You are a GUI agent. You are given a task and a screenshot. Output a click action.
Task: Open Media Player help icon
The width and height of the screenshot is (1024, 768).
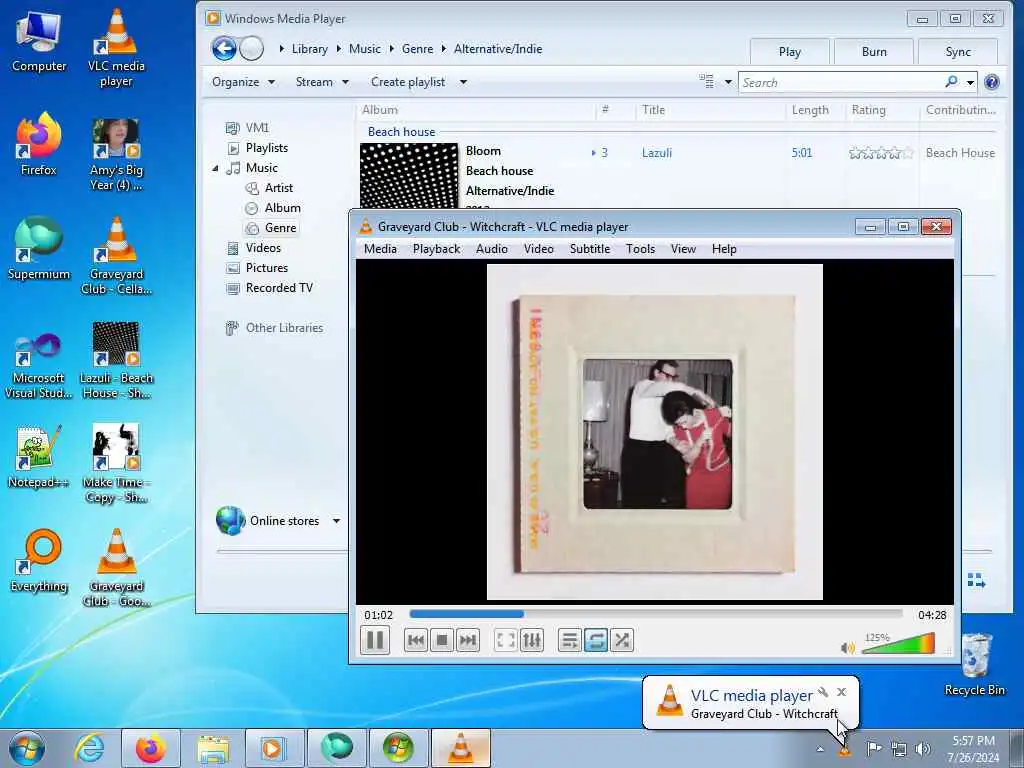[x=991, y=82]
